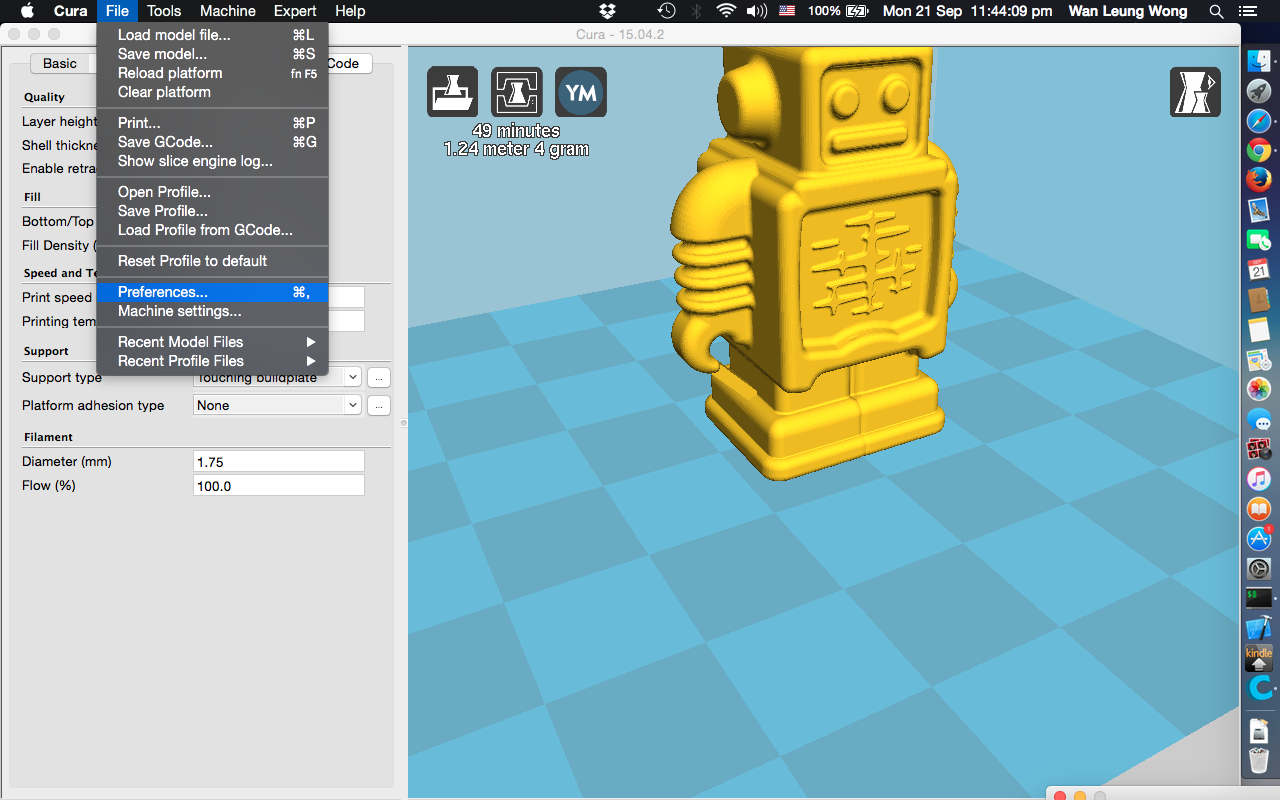Image resolution: width=1280 pixels, height=800 pixels.
Task: Open Calendar in the Dock
Action: [x=1258, y=269]
